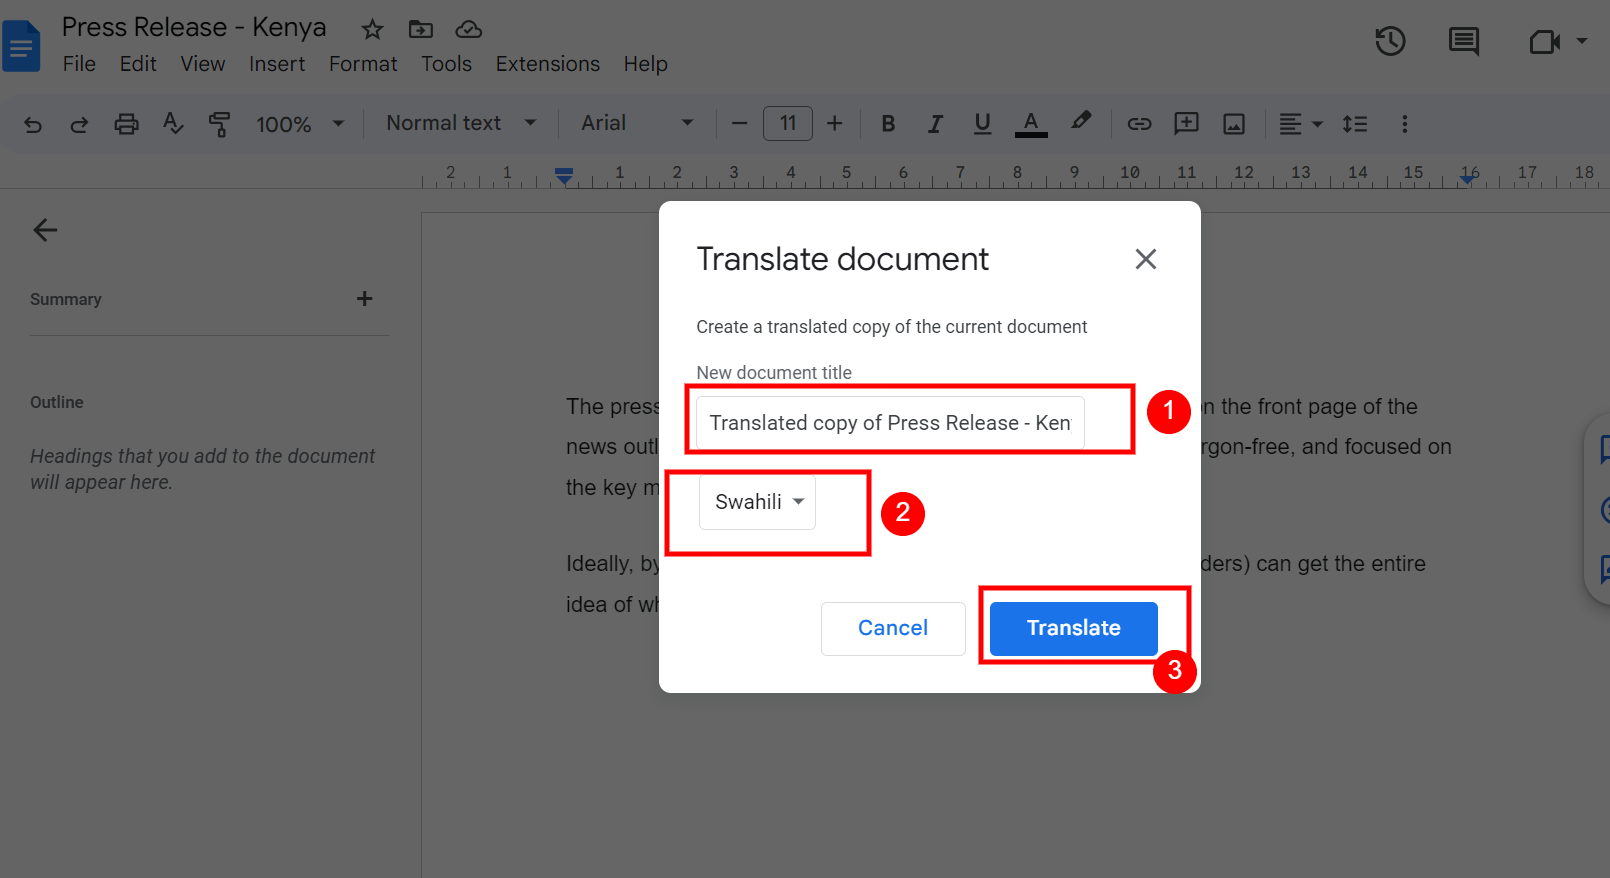This screenshot has height=878, width=1610.
Task: Open the Tools menu
Action: point(446,64)
